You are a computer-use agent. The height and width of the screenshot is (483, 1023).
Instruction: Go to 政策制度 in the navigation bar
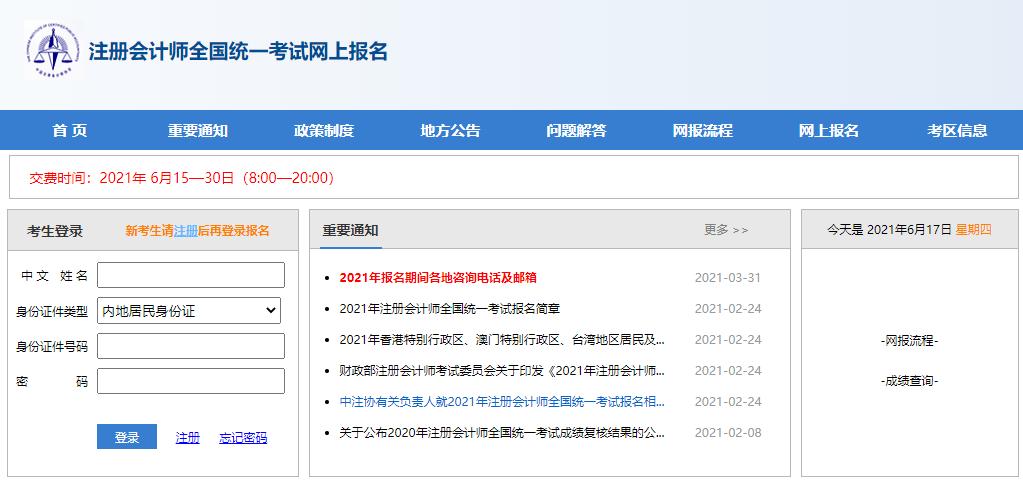(x=323, y=130)
